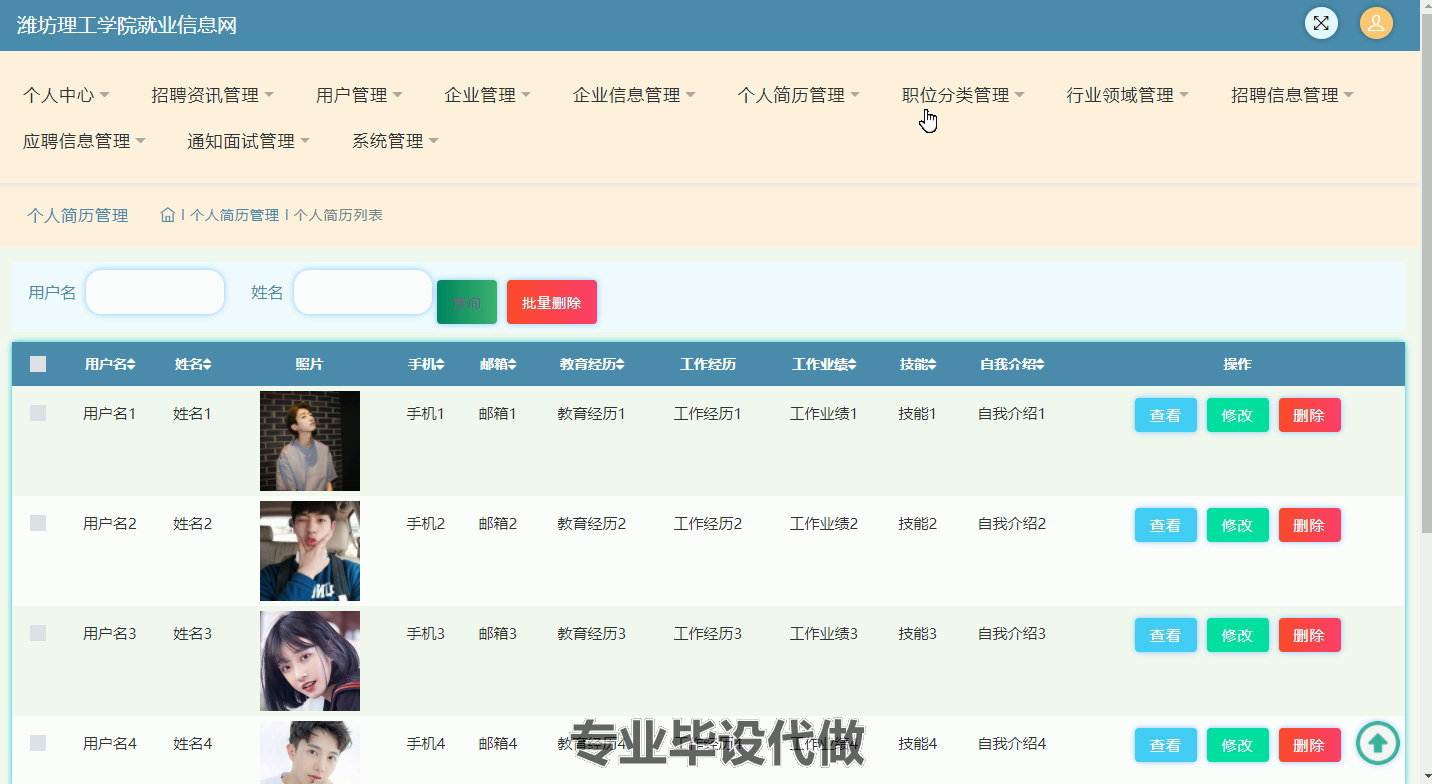Expand the 个人中心 menu

(x=66, y=95)
